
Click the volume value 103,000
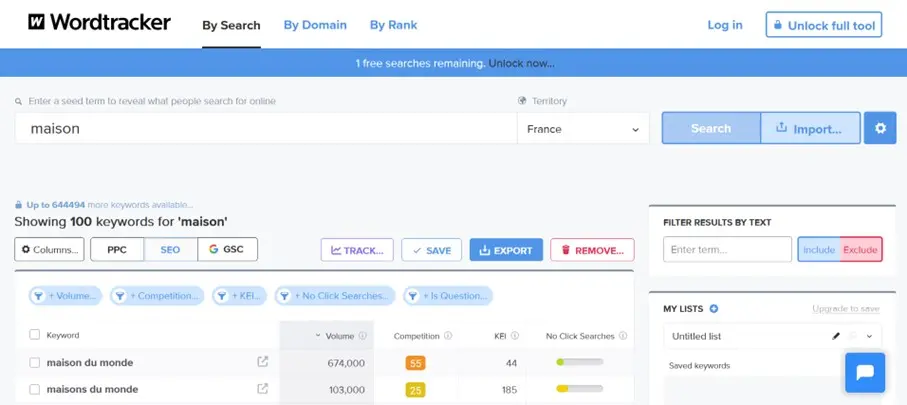click(346, 390)
